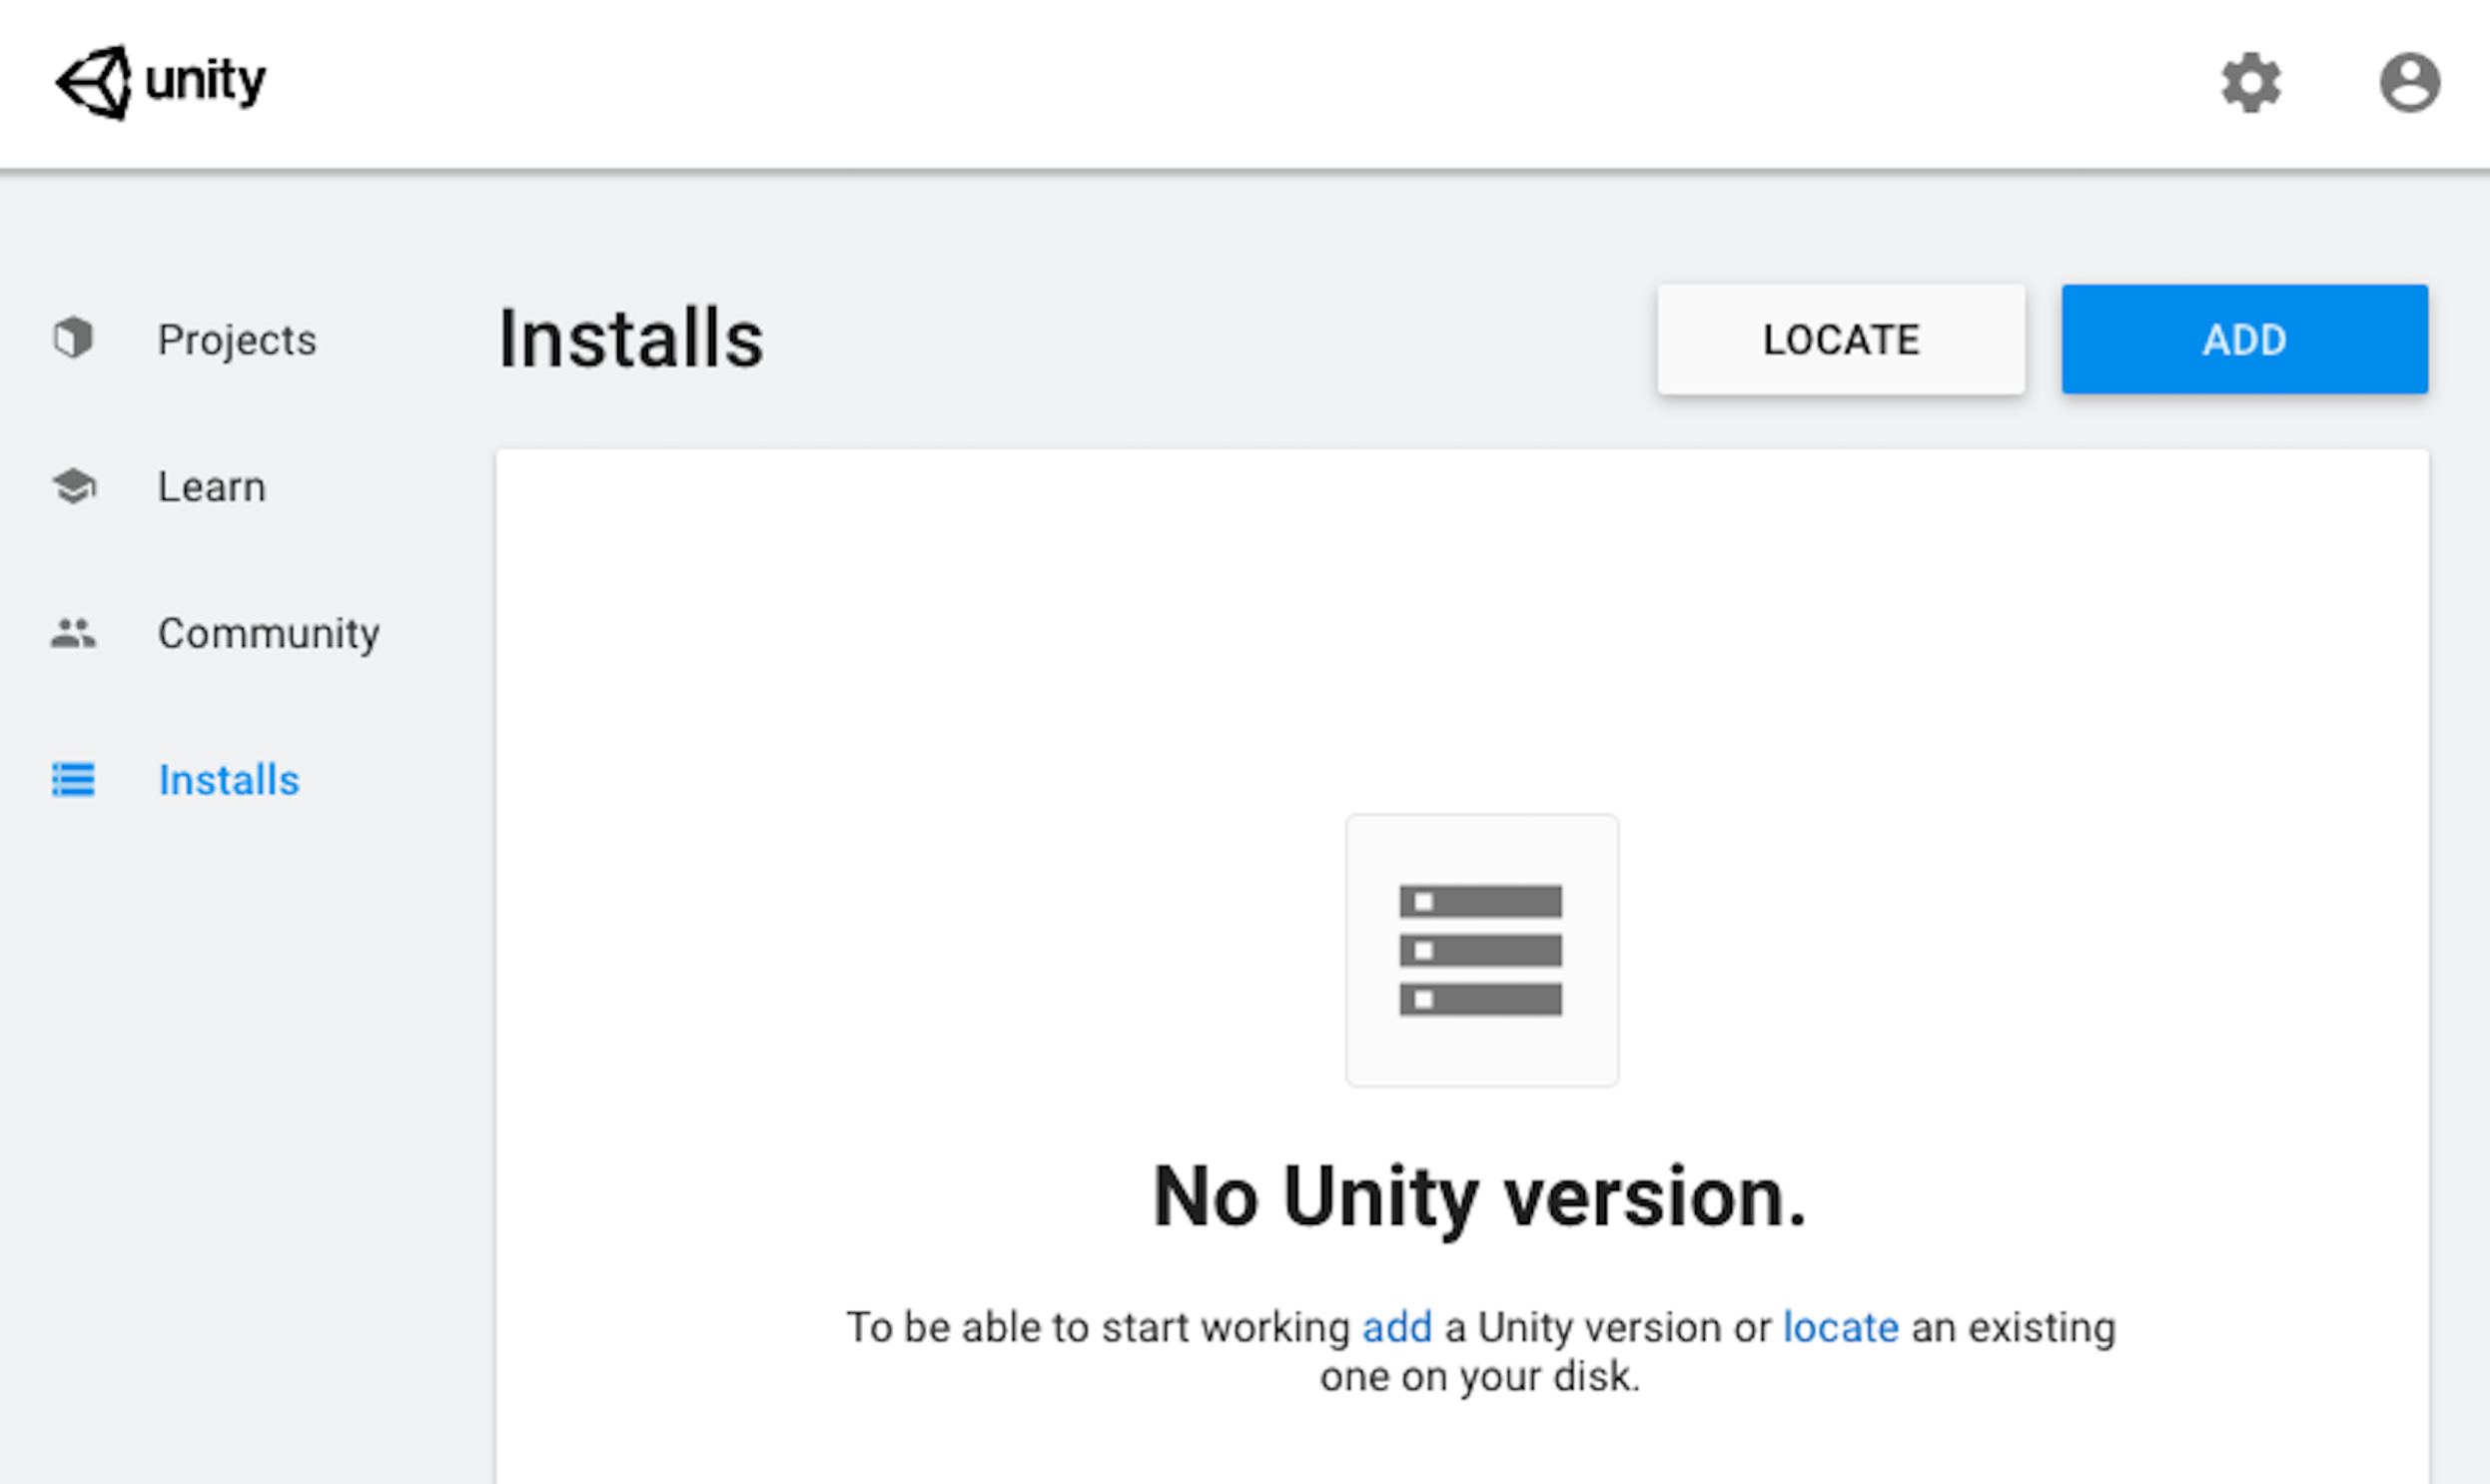Open the user account icon
The width and height of the screenshot is (2490, 1484).
coord(2409,82)
